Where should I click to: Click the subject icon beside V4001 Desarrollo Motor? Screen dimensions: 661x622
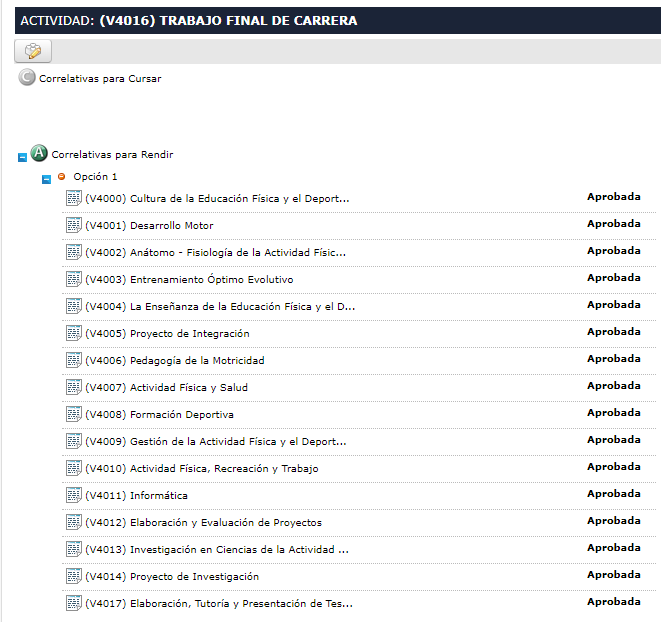[73, 225]
